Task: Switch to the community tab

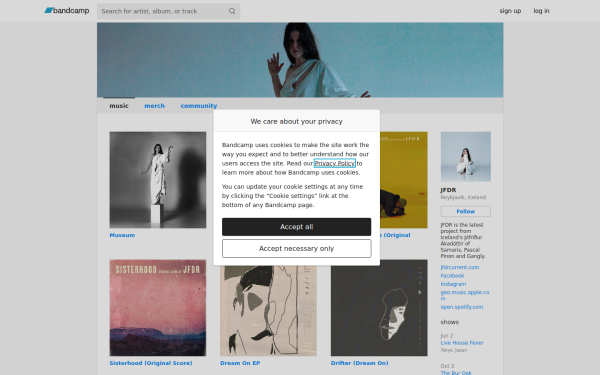Action: point(199,106)
